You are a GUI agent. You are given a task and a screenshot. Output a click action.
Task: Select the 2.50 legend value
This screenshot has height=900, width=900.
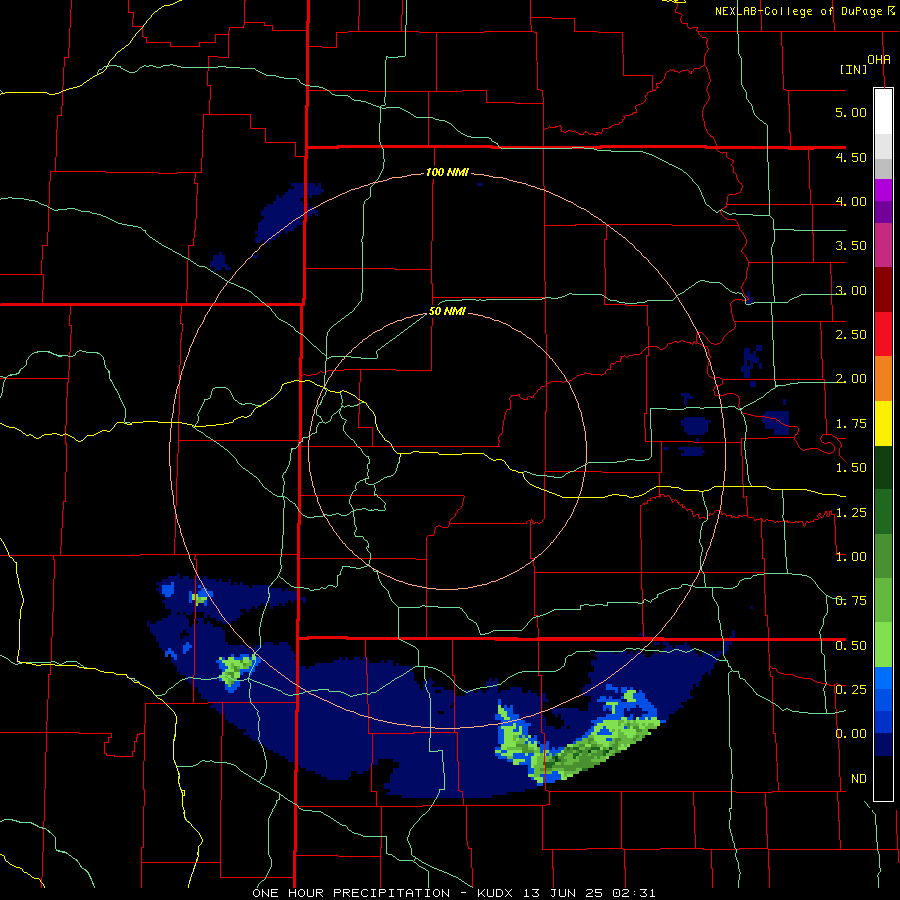pyautogui.click(x=851, y=335)
